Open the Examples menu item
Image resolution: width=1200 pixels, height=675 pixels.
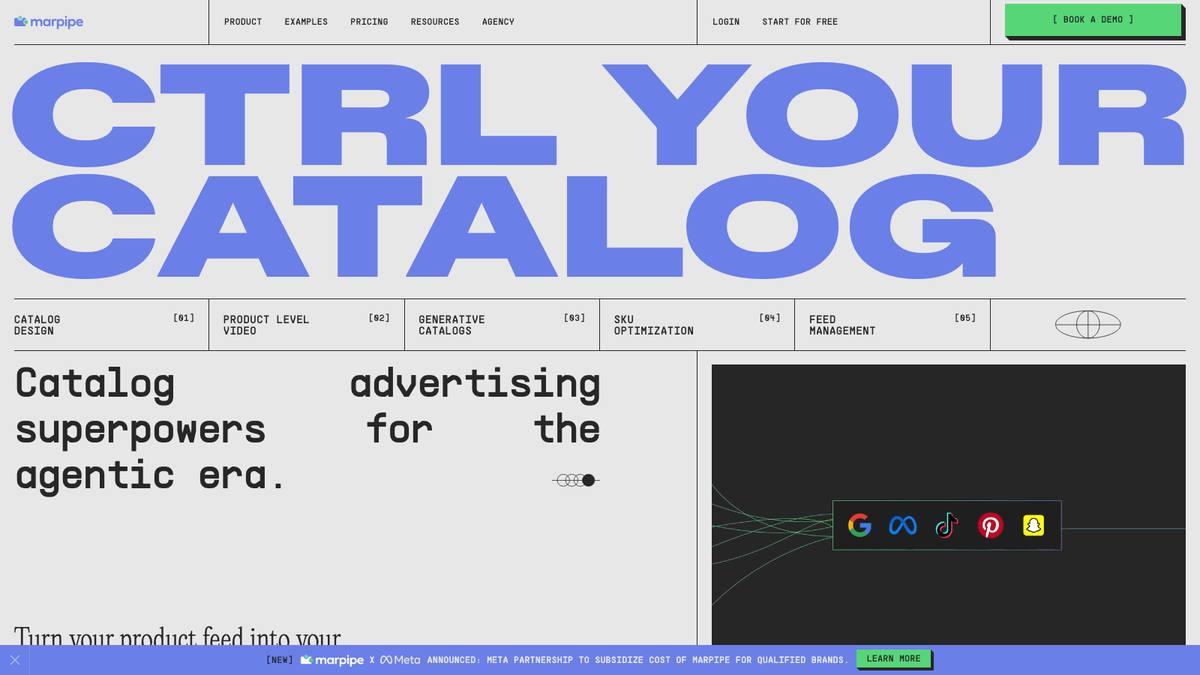click(306, 21)
